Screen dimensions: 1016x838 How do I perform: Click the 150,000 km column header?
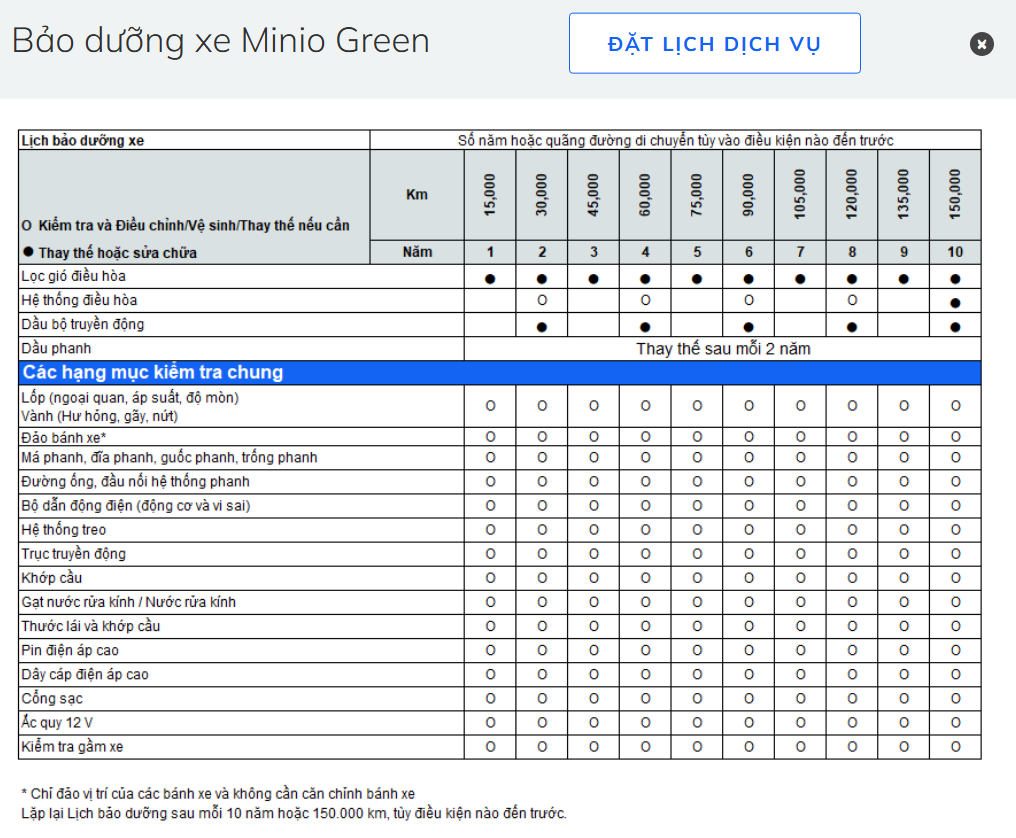click(955, 196)
